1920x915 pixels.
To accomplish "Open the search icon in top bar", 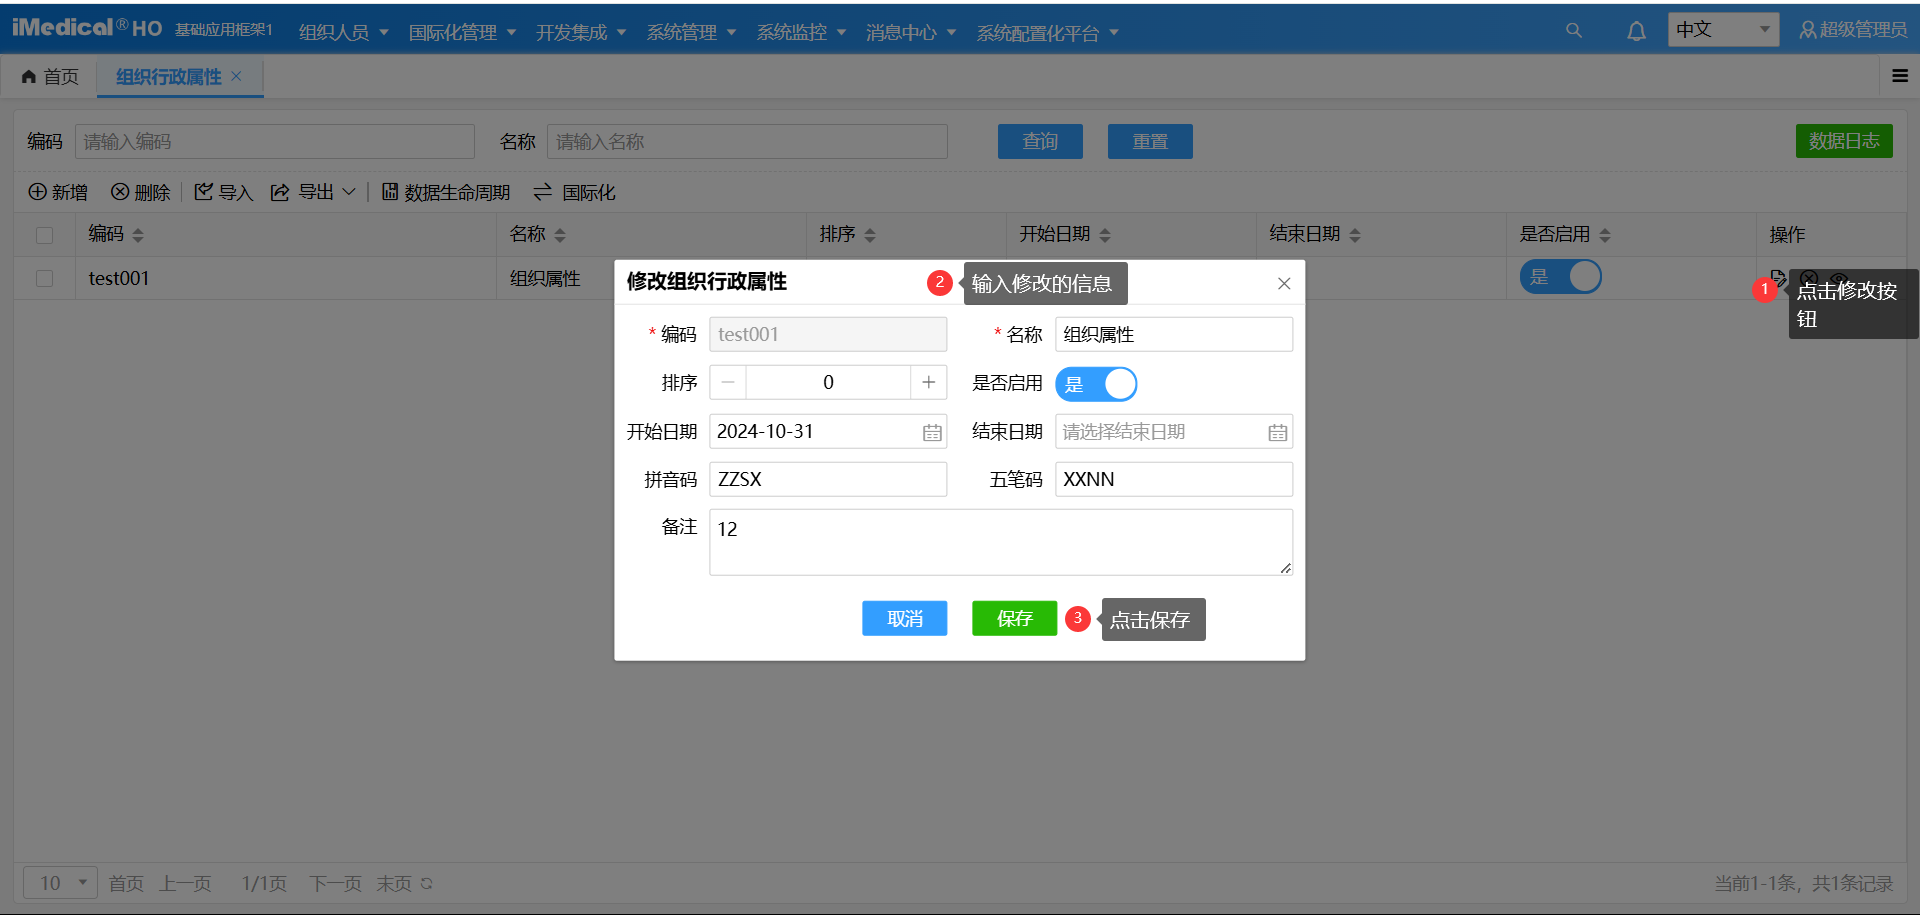I will [x=1574, y=31].
